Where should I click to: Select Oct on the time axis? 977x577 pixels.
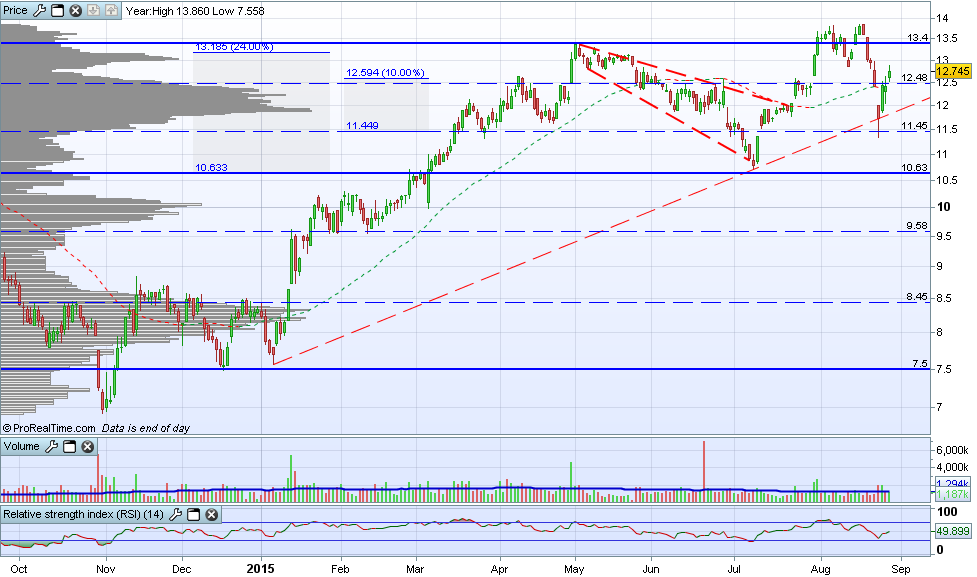pos(19,569)
